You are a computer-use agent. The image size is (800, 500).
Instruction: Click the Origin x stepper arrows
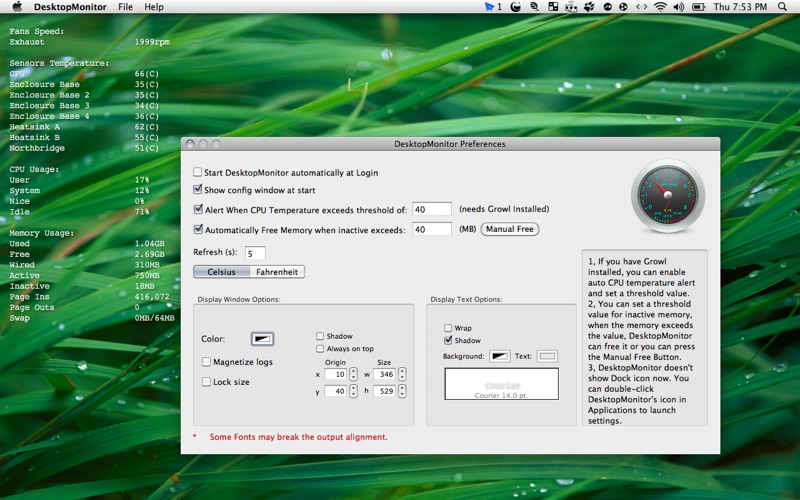point(353,374)
